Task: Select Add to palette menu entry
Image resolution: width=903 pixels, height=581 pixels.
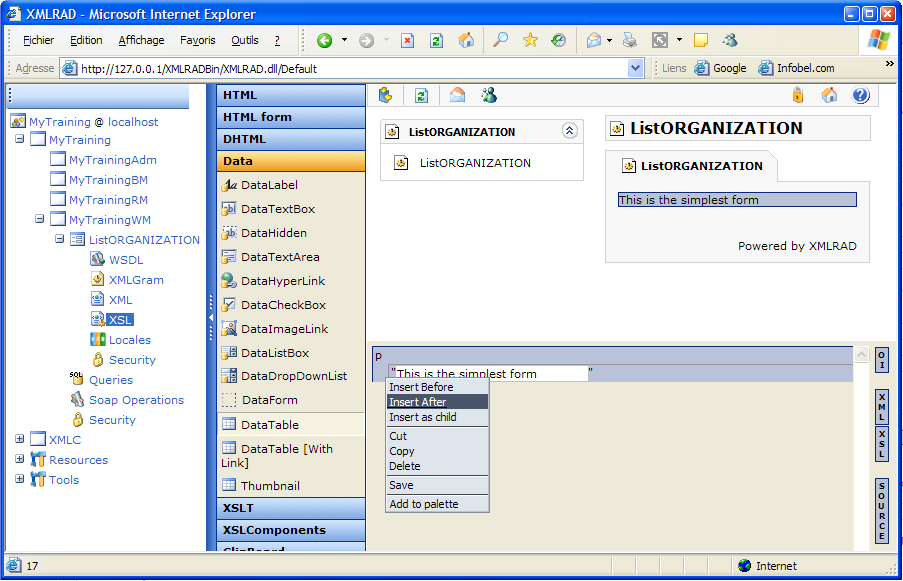Action: tap(424, 504)
